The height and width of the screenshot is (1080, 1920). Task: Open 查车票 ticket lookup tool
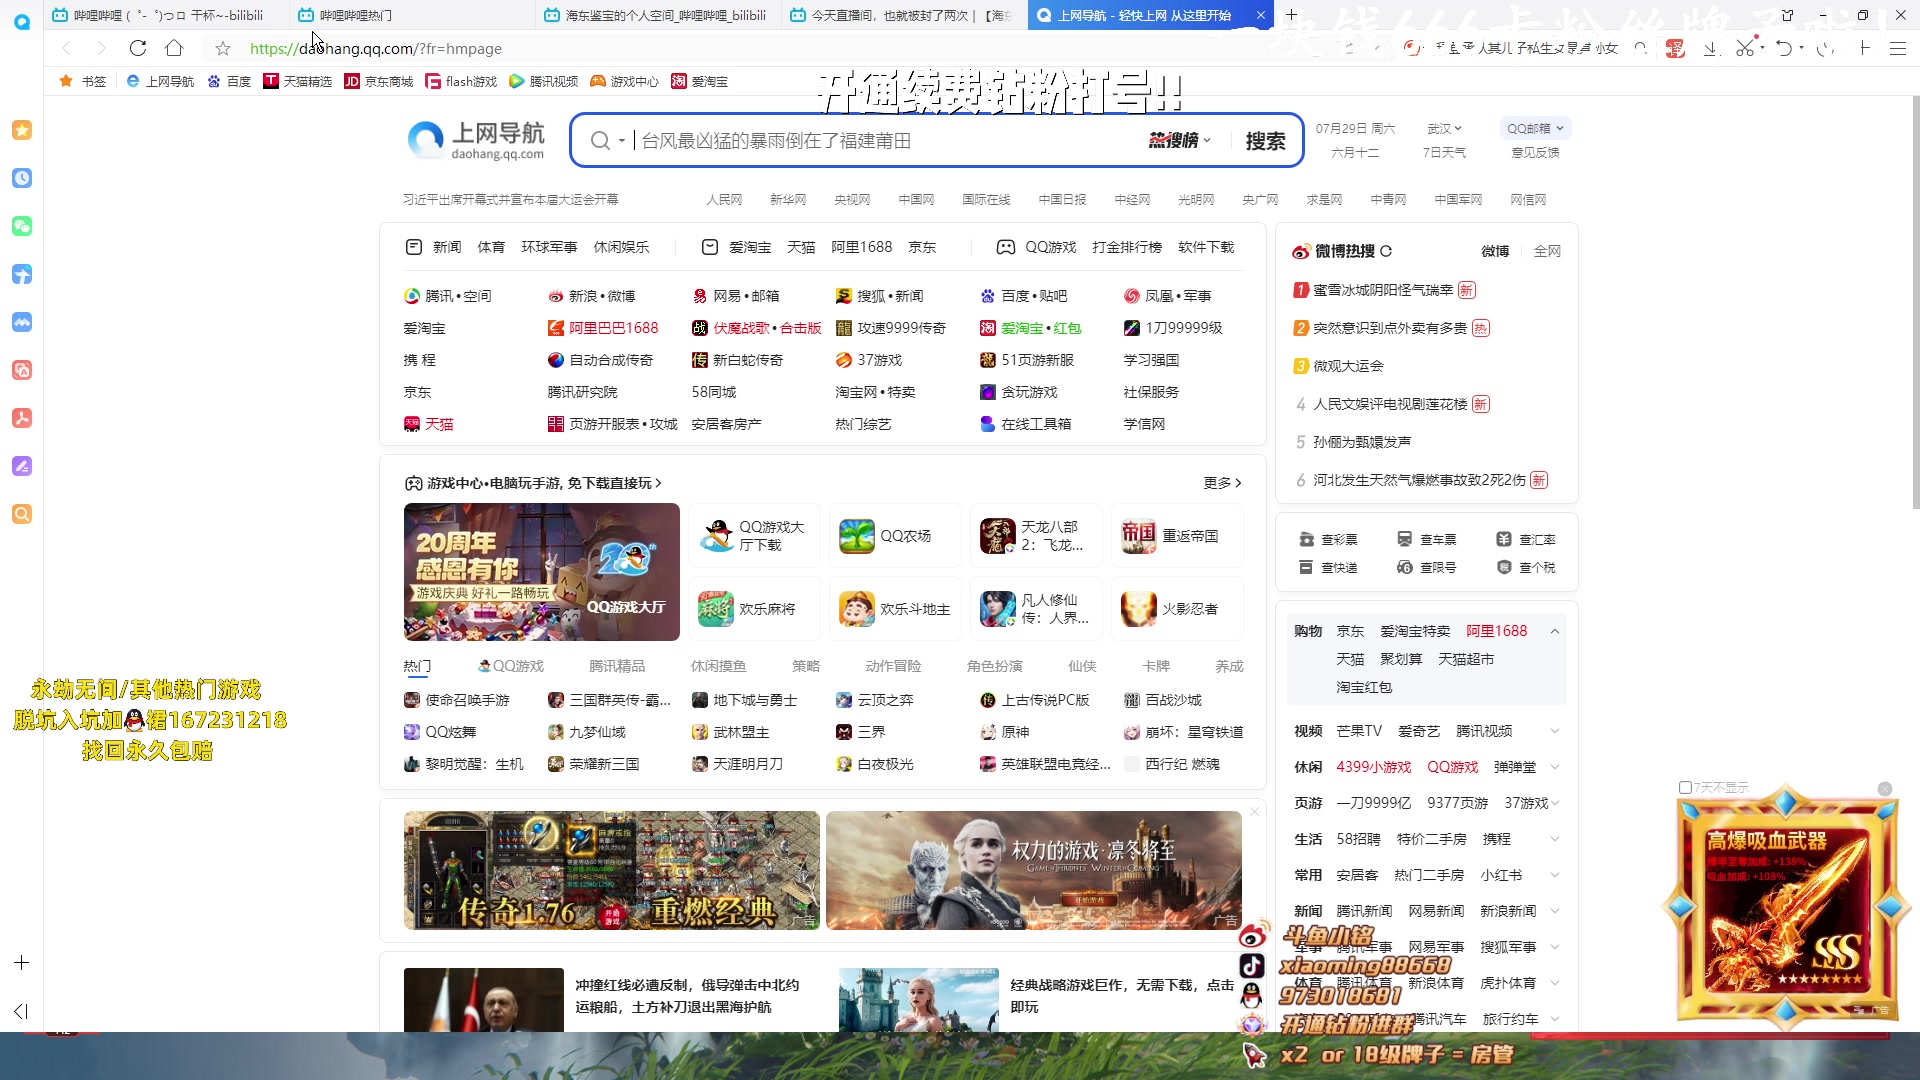click(x=1427, y=539)
